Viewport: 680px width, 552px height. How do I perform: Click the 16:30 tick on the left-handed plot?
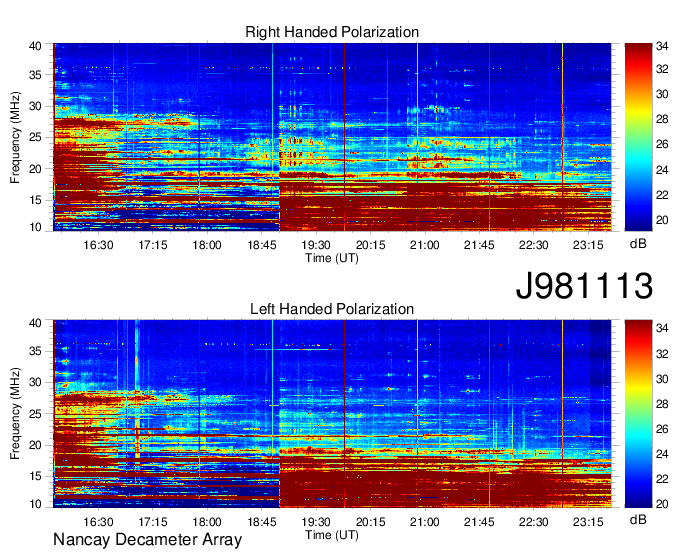pyautogui.click(x=98, y=522)
